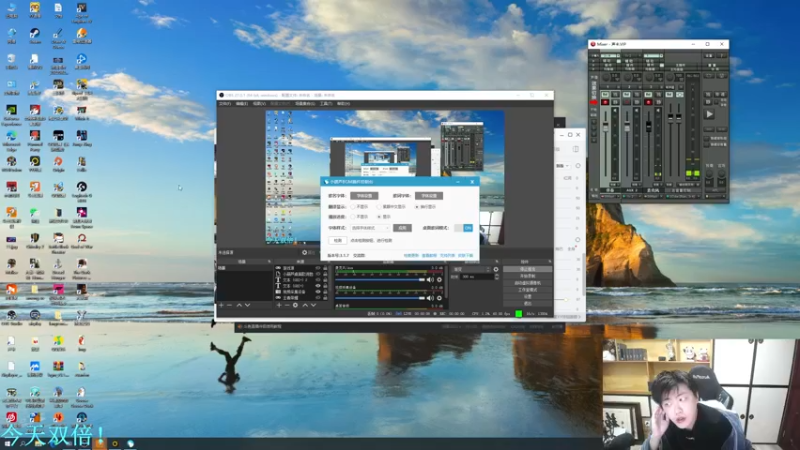The width and height of the screenshot is (800, 450).
Task: Open OBS 工具(T) menu
Action: click(x=326, y=104)
